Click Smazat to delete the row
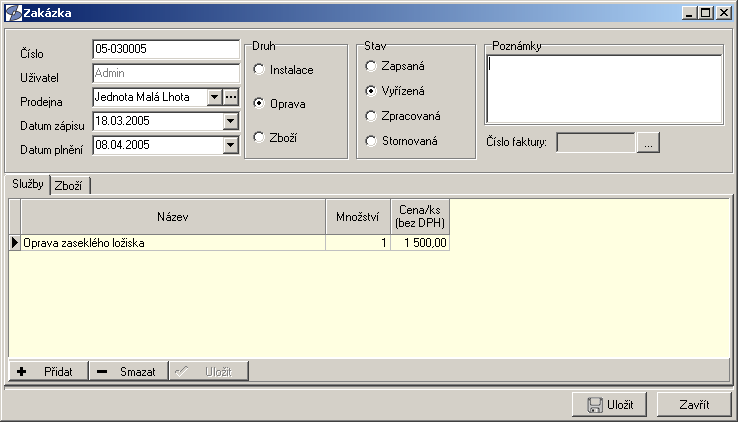 pyautogui.click(x=127, y=371)
